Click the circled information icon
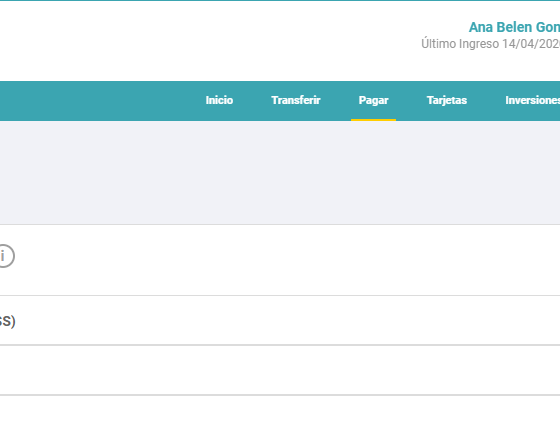 (x=4, y=256)
